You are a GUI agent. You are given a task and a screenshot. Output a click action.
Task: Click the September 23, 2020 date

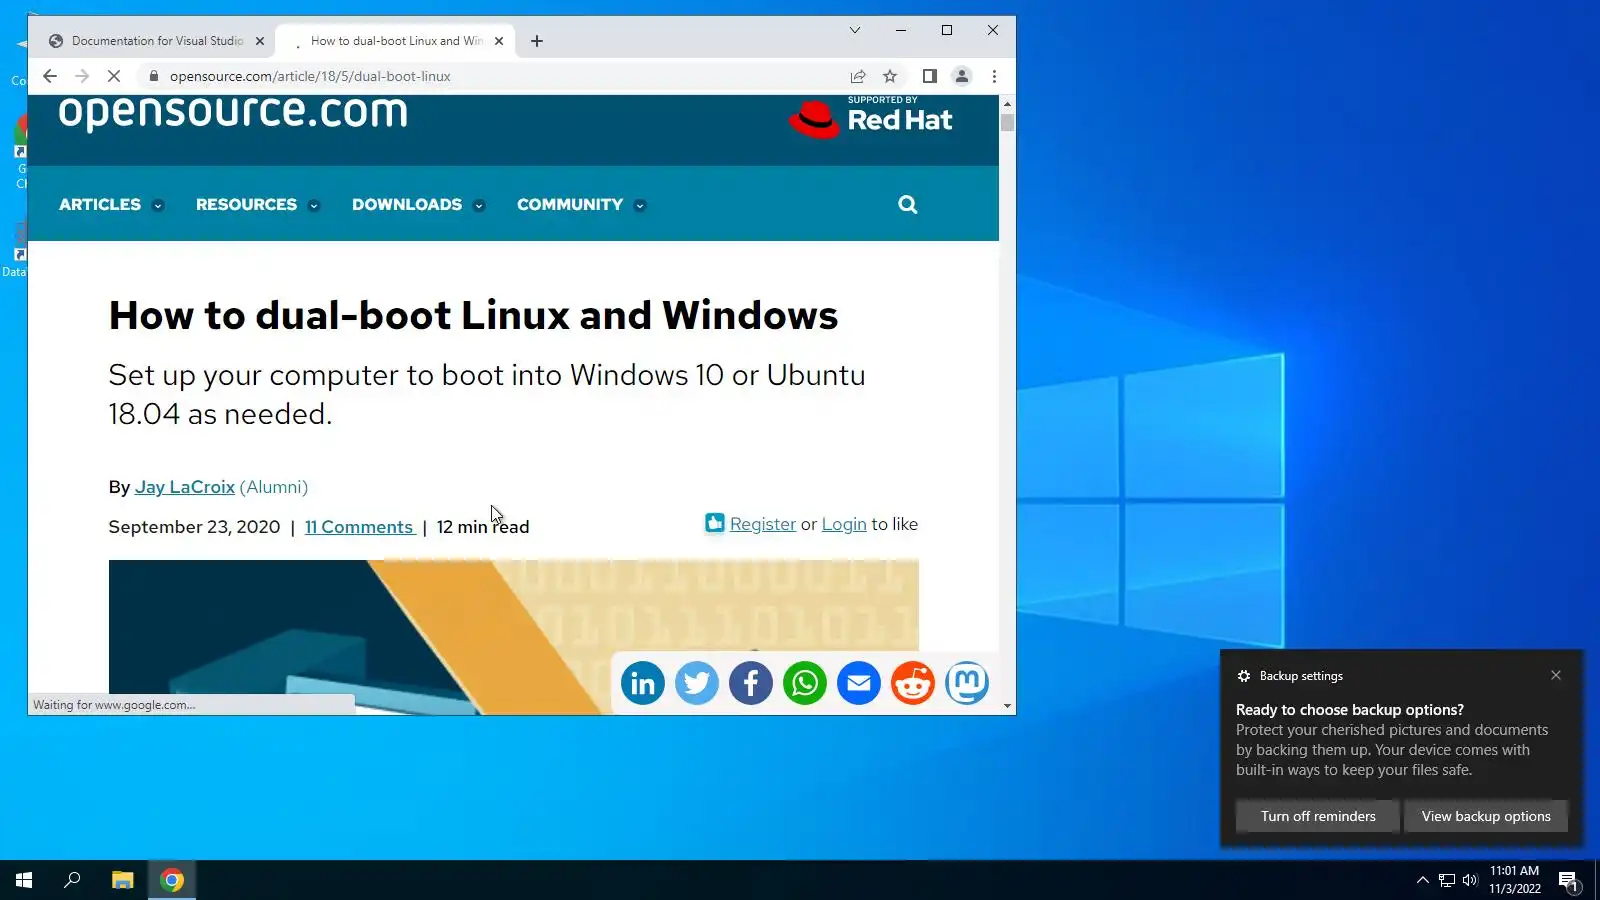(194, 527)
